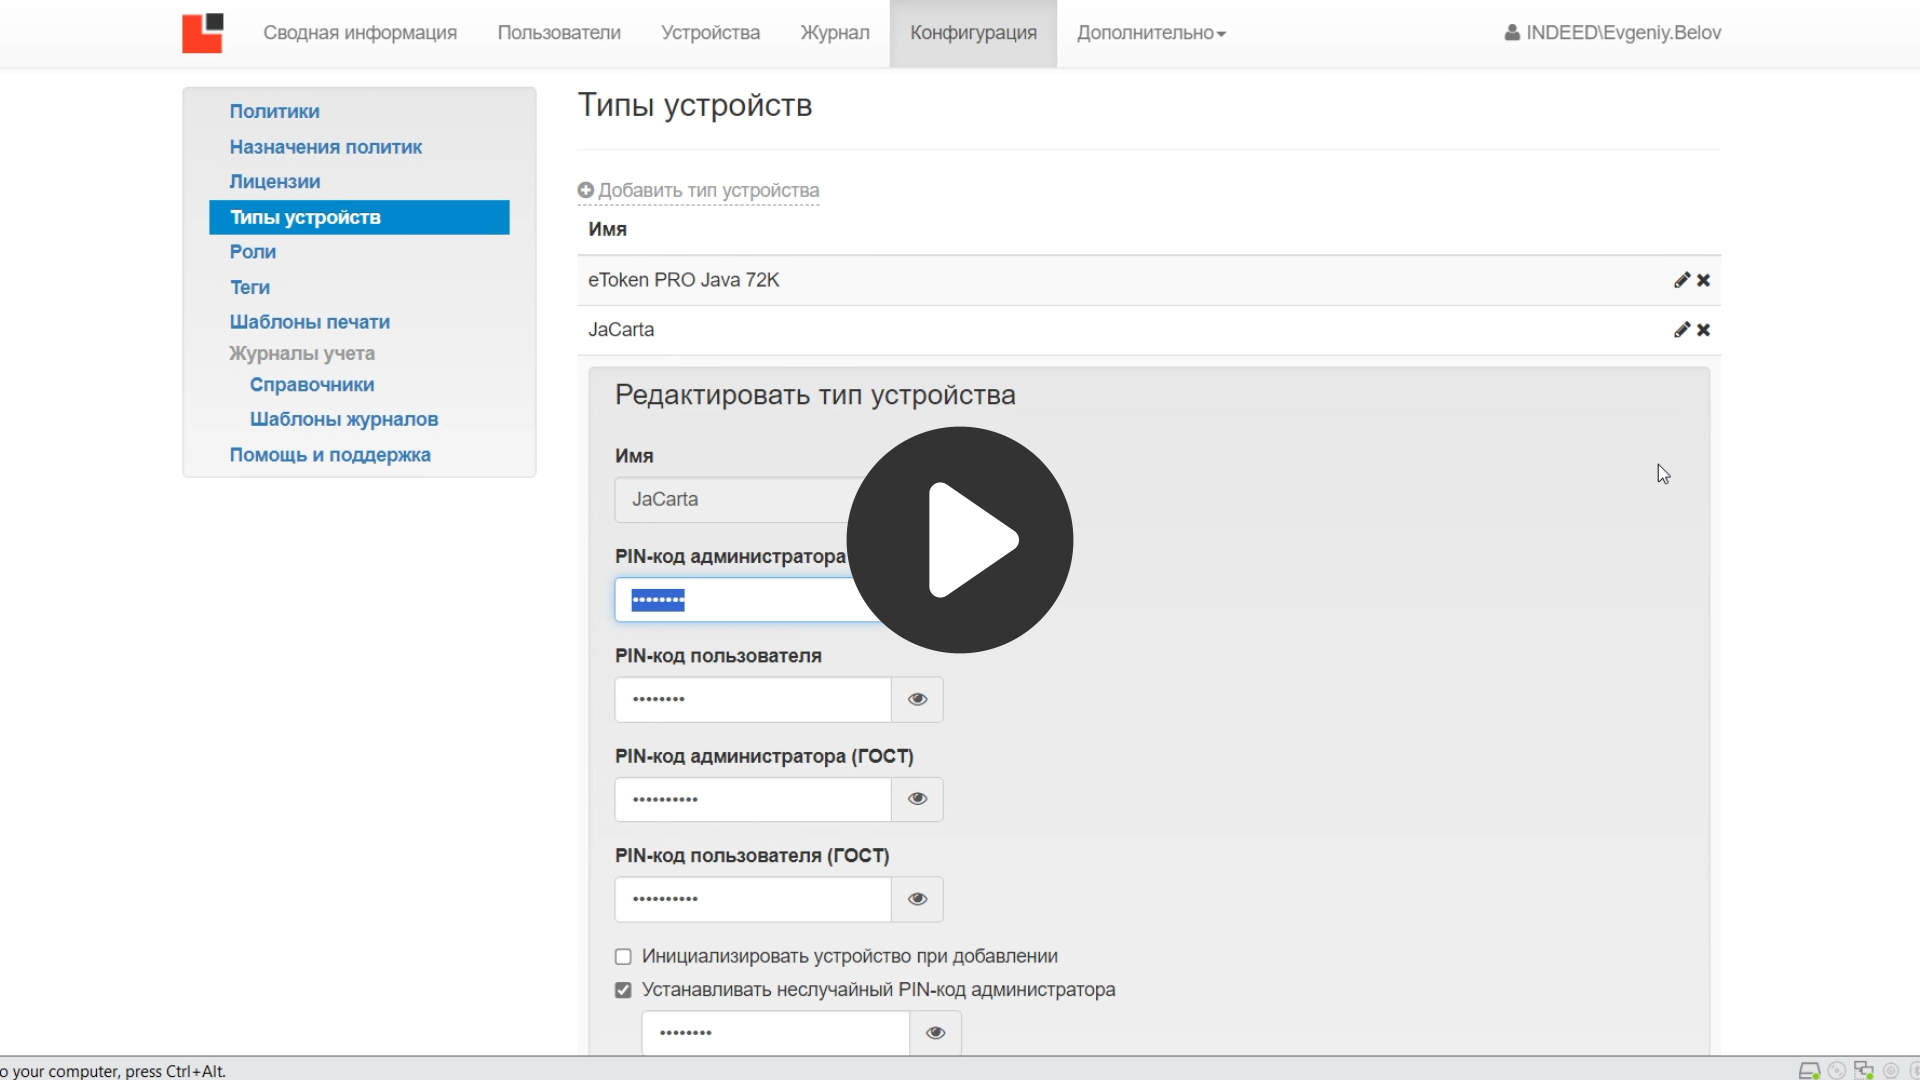Click the edit pencil icon next to JaCarta
Viewport: 1920px width, 1080px height.
coord(1682,330)
